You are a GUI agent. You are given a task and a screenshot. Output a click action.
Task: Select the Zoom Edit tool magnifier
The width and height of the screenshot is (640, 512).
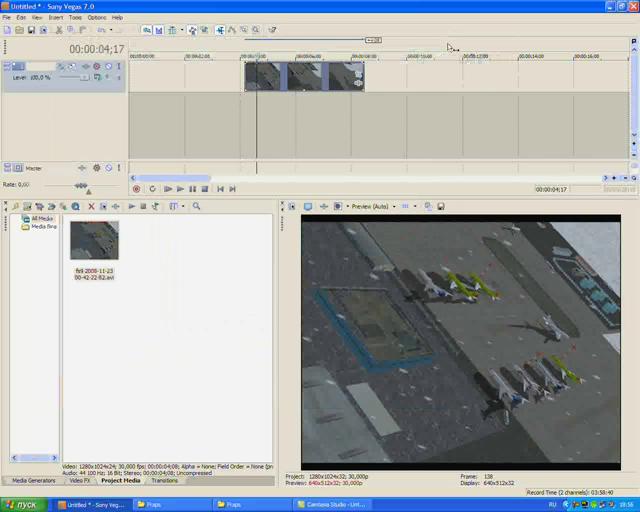pos(256,30)
